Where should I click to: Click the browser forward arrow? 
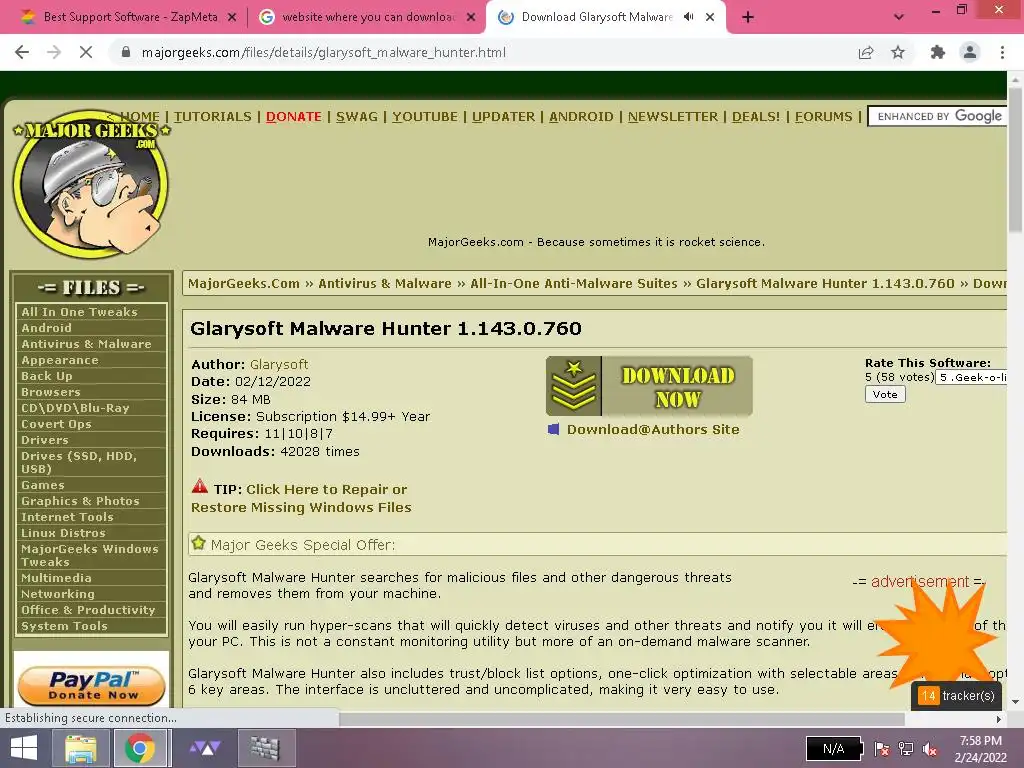point(54,52)
